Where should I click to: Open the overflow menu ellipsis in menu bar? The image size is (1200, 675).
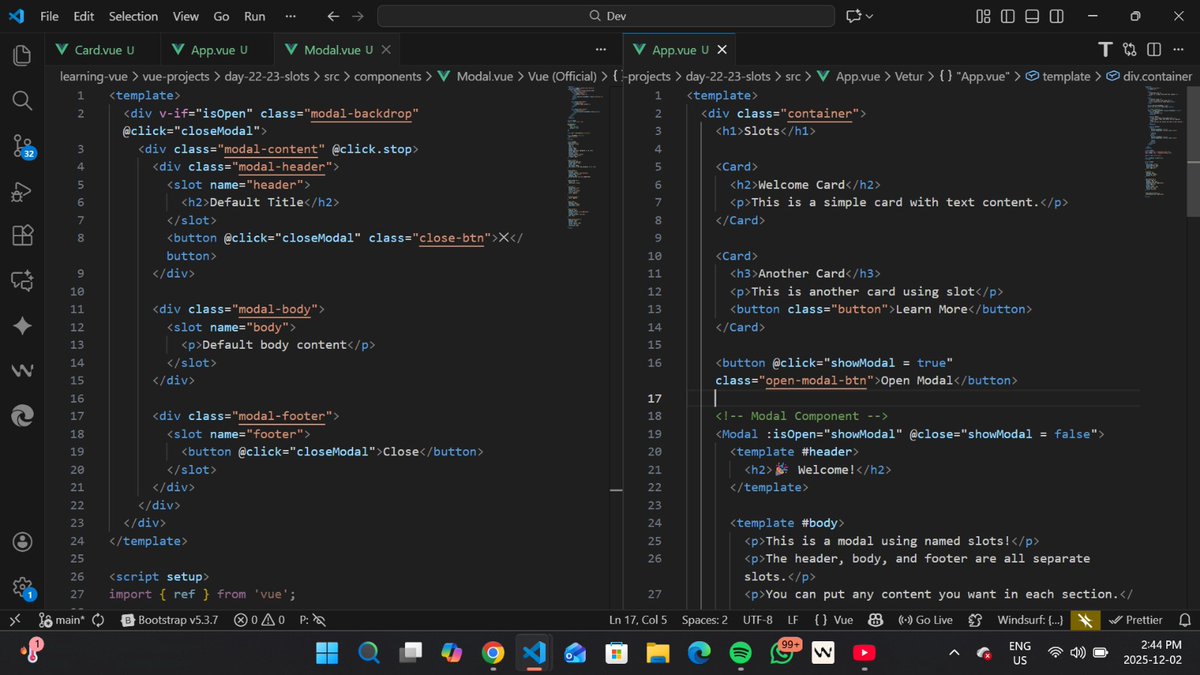pos(290,16)
